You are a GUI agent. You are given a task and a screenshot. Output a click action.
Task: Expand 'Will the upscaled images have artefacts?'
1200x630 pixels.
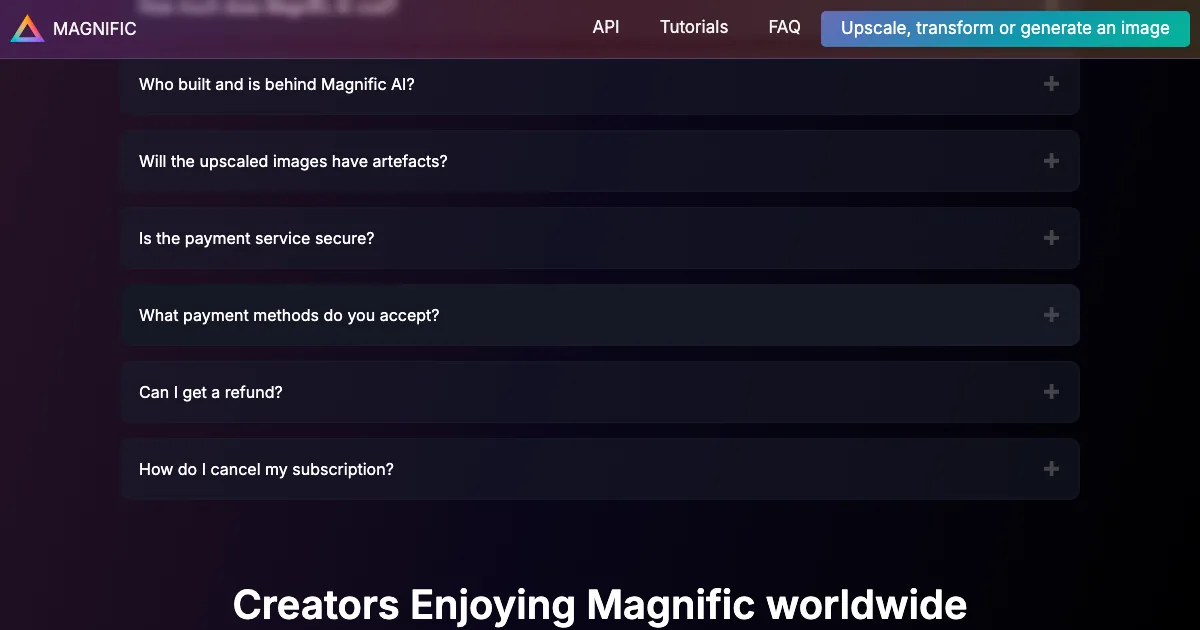point(293,162)
